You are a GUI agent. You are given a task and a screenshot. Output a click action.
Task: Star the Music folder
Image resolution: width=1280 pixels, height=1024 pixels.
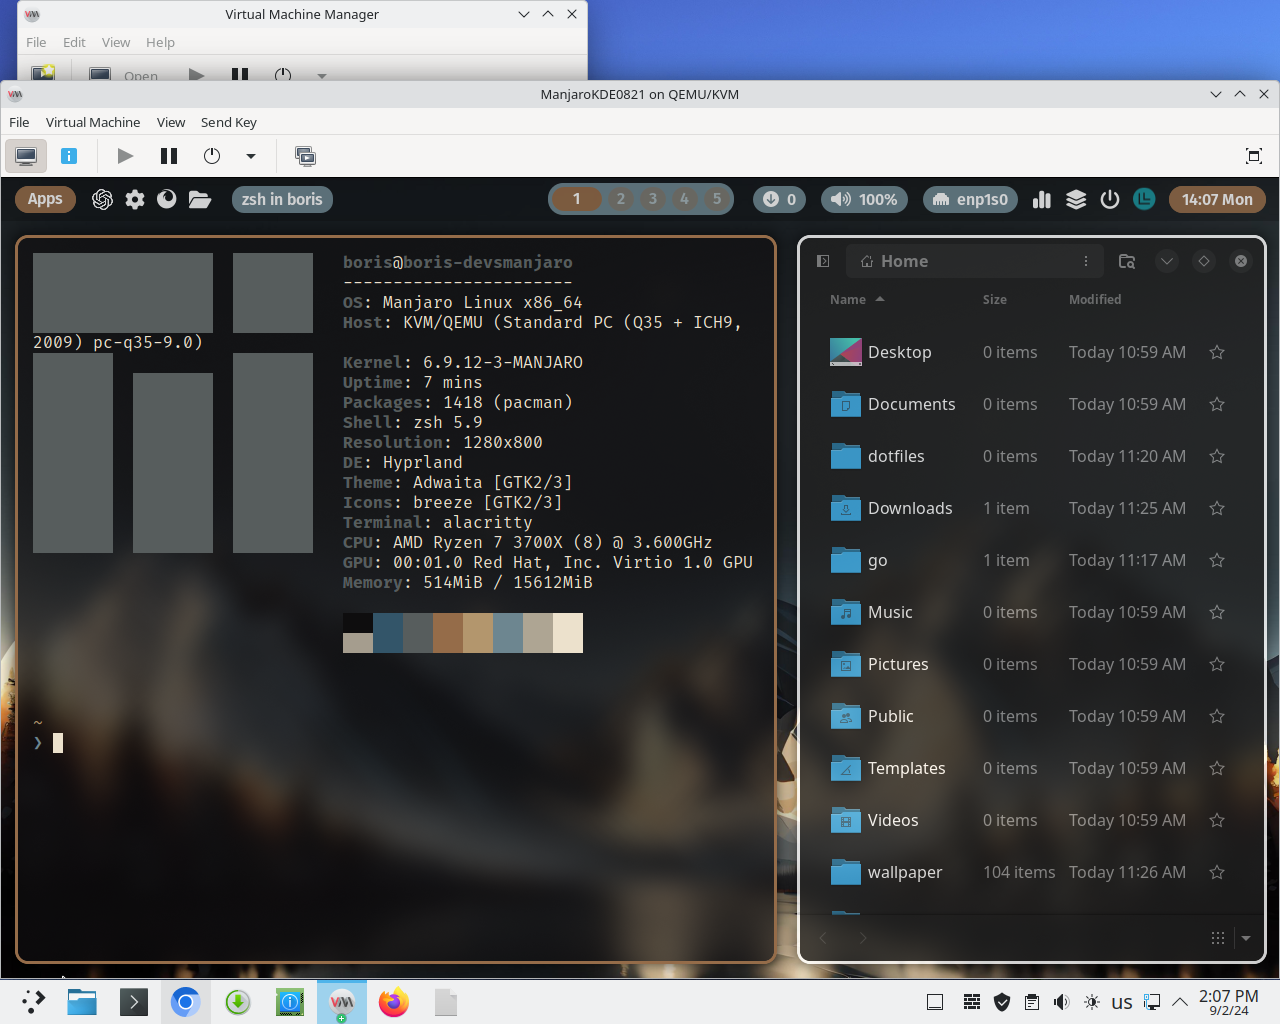pos(1217,612)
